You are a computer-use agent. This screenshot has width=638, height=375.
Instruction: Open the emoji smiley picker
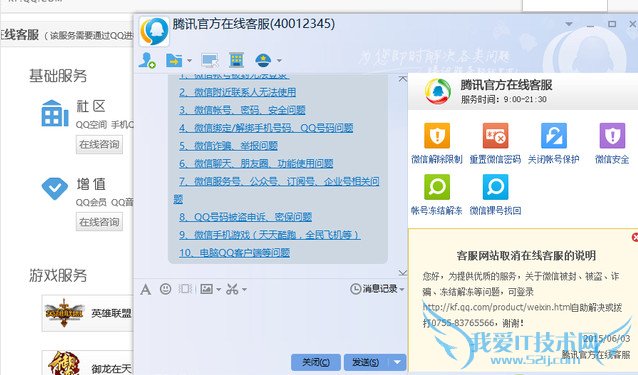point(166,289)
